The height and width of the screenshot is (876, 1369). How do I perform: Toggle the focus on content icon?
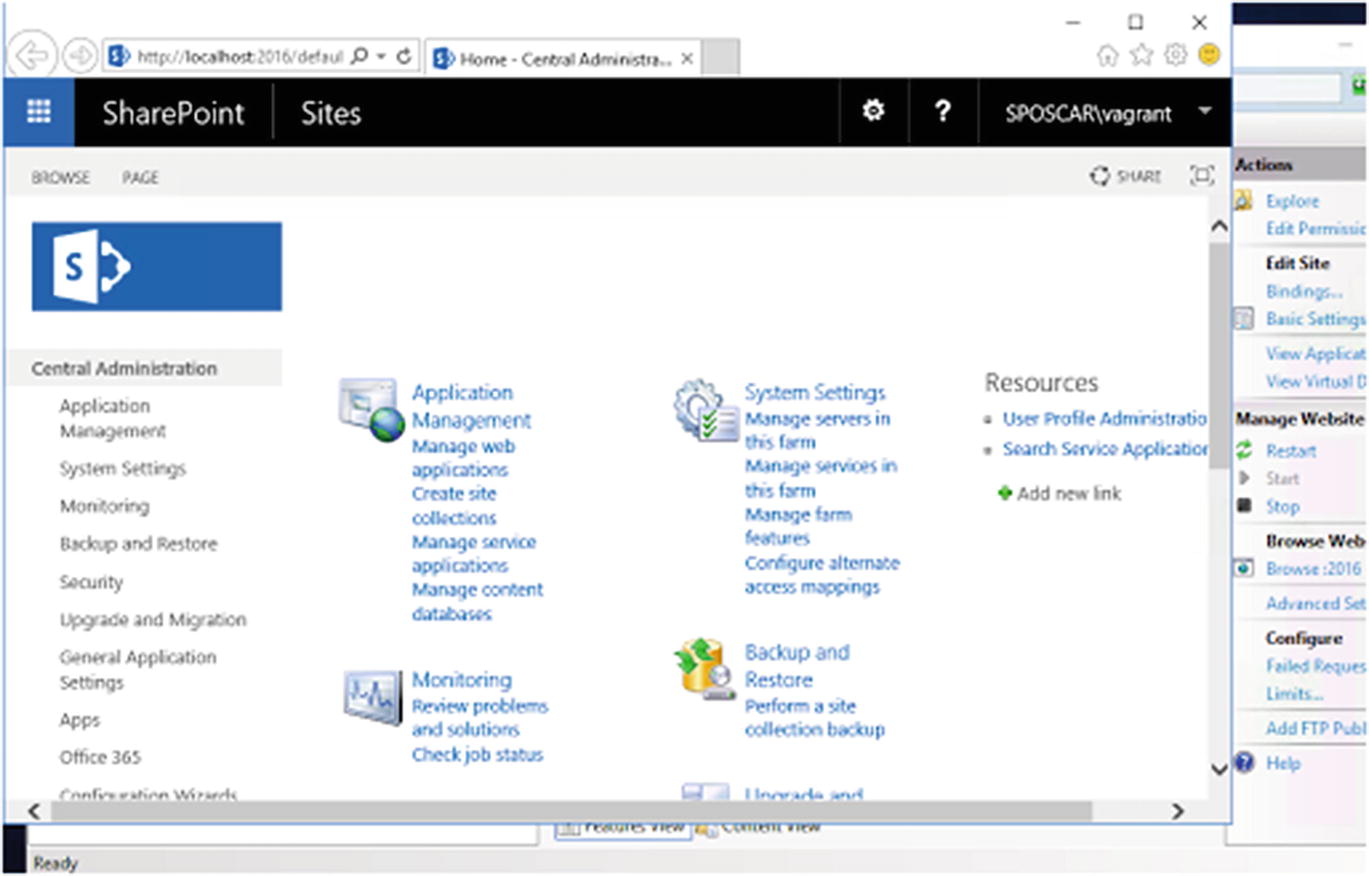(x=1202, y=176)
